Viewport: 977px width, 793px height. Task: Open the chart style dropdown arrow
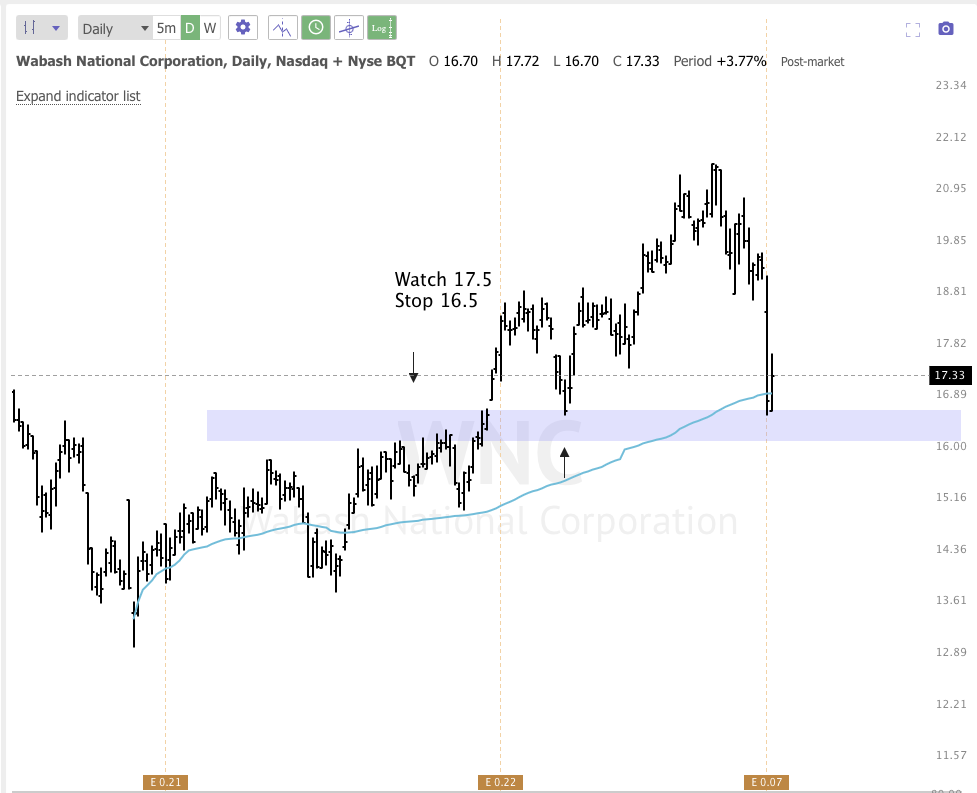[57, 27]
